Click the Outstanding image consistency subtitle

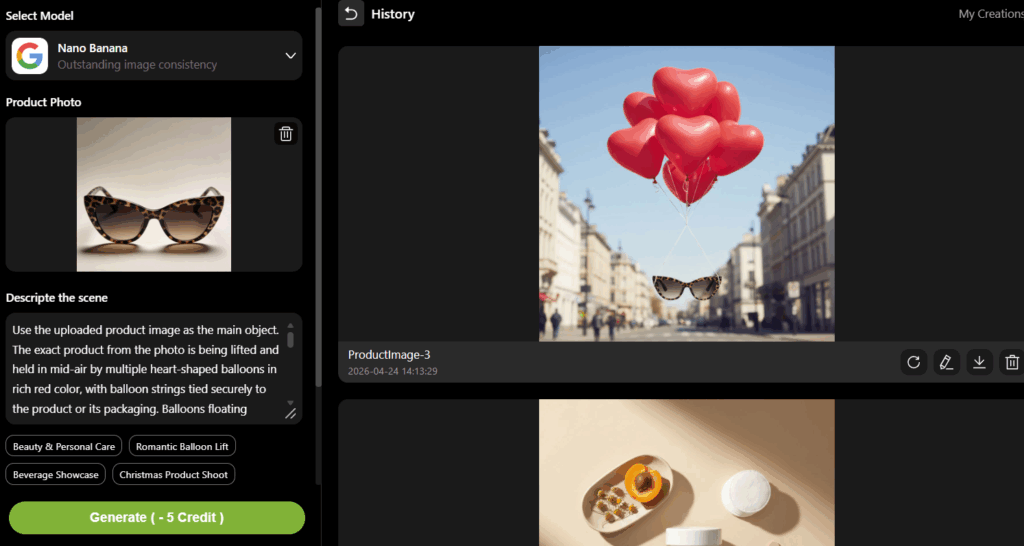137,65
